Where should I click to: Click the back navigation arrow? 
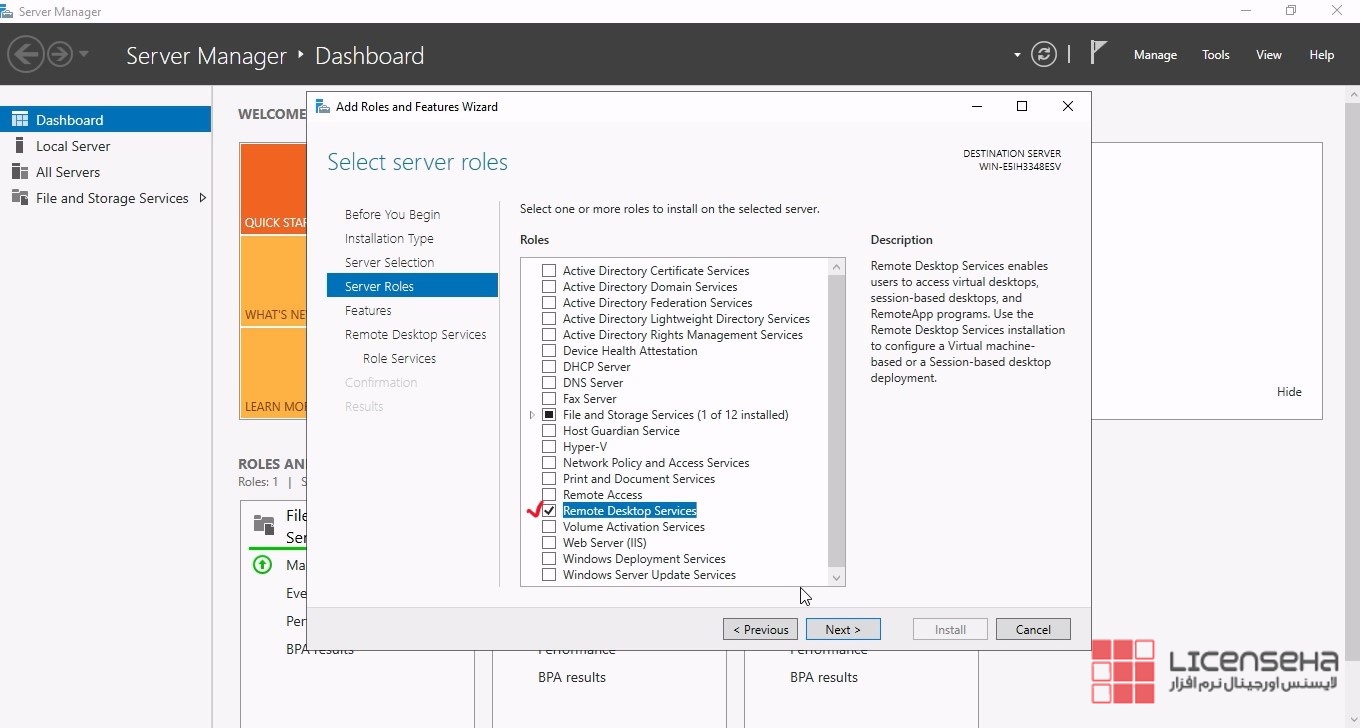(x=26, y=54)
